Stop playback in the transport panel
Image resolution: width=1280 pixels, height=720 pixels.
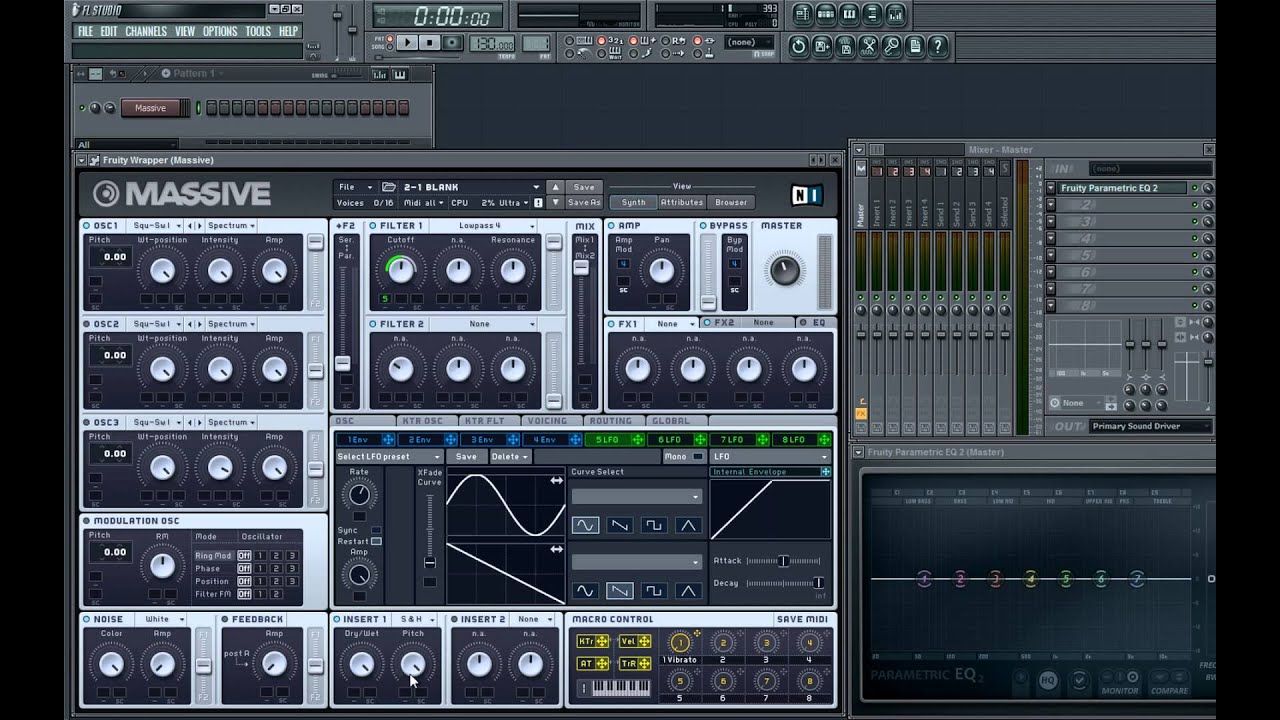click(429, 42)
